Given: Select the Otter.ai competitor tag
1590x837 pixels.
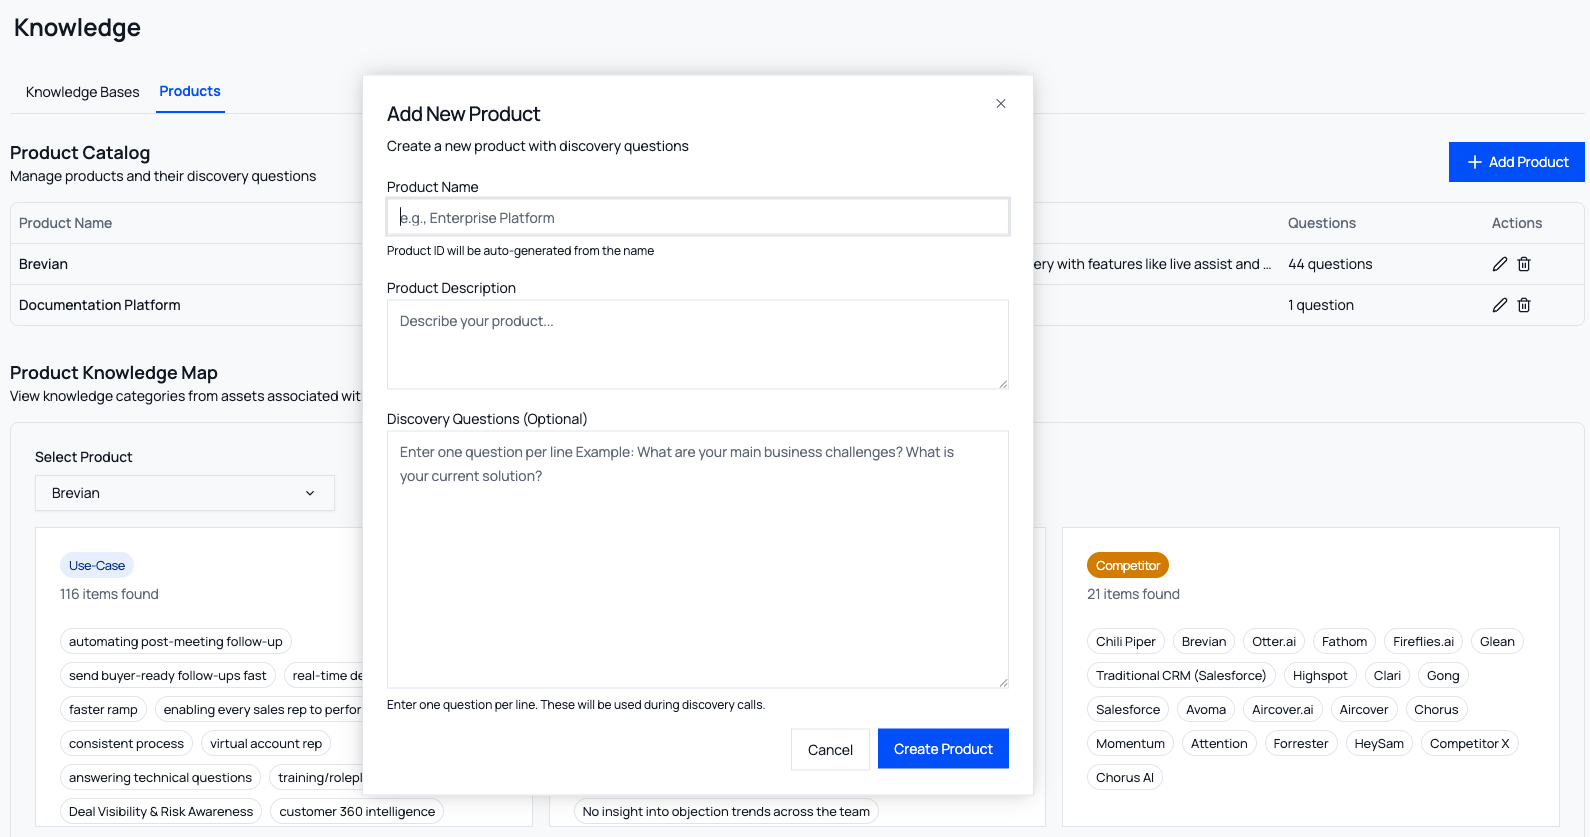Looking at the screenshot, I should point(1274,642).
